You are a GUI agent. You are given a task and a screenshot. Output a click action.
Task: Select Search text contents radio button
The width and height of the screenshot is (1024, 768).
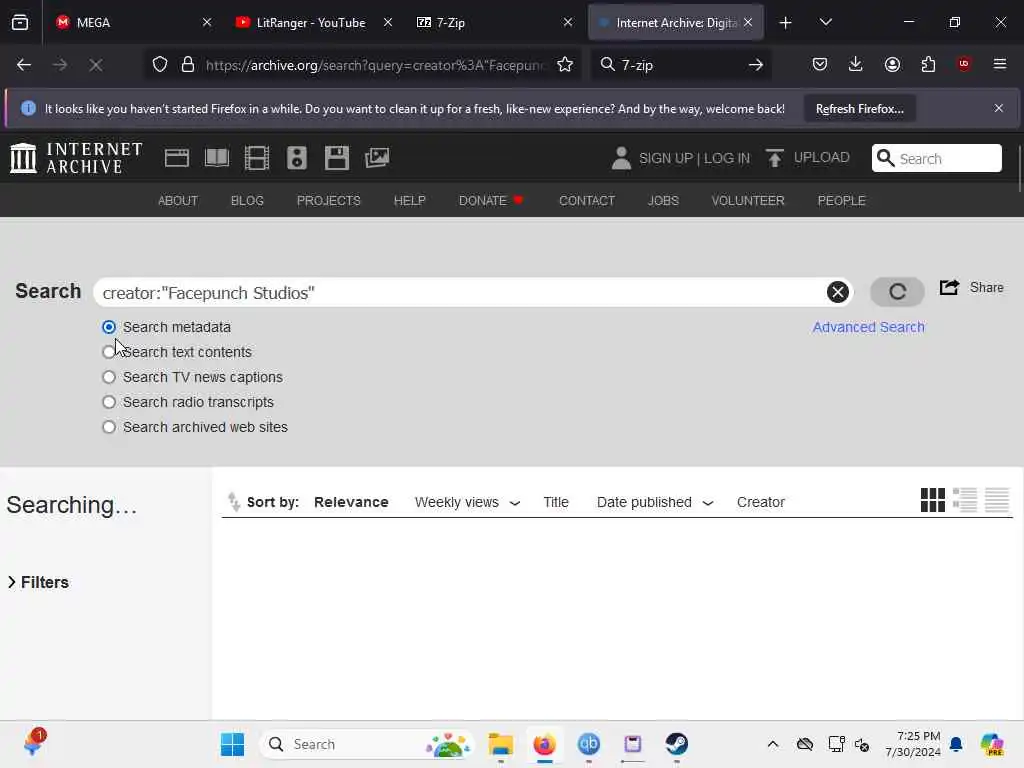pos(109,352)
